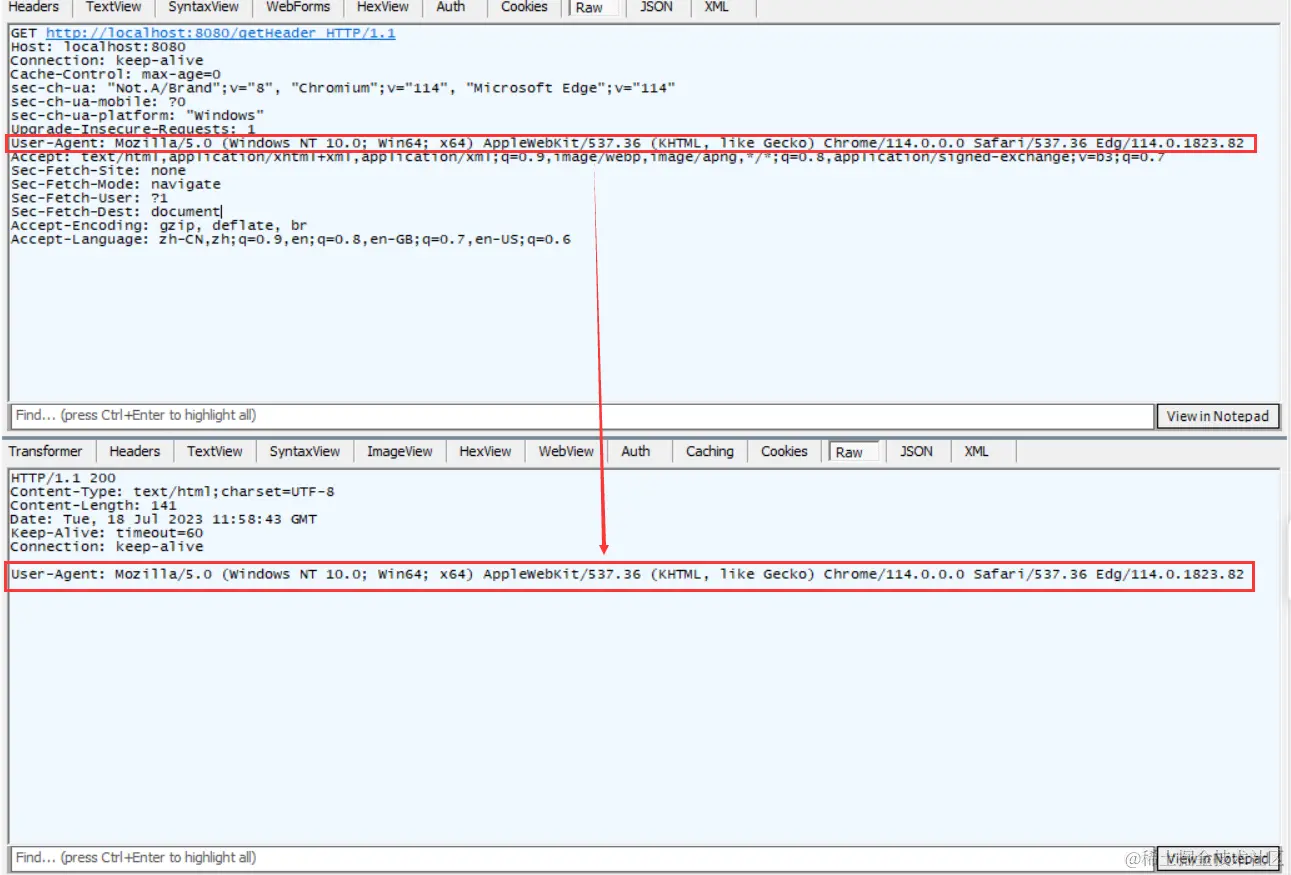Click the HTTP/1.1 200 status line
The image size is (1291, 875).
click(x=63, y=478)
